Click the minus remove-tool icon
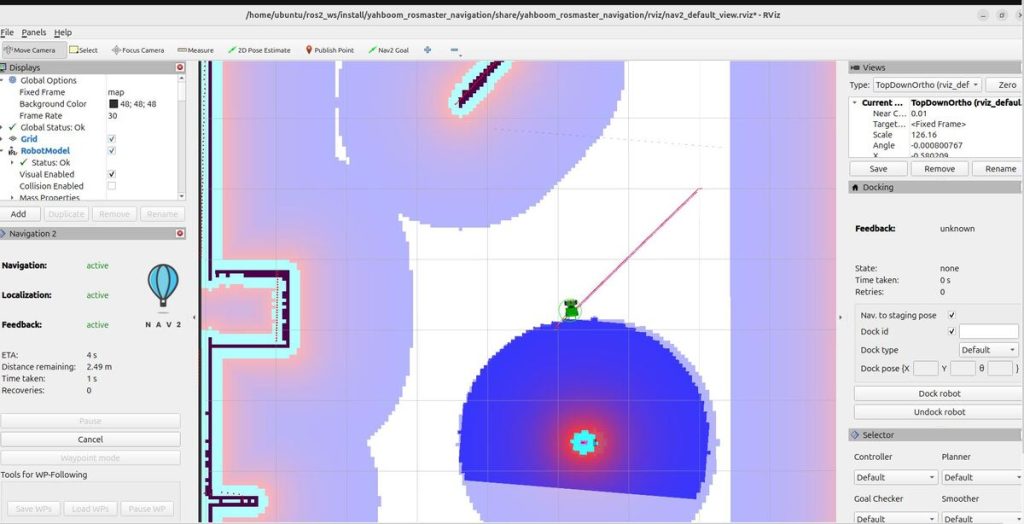The height and width of the screenshot is (524, 1024). (455, 50)
